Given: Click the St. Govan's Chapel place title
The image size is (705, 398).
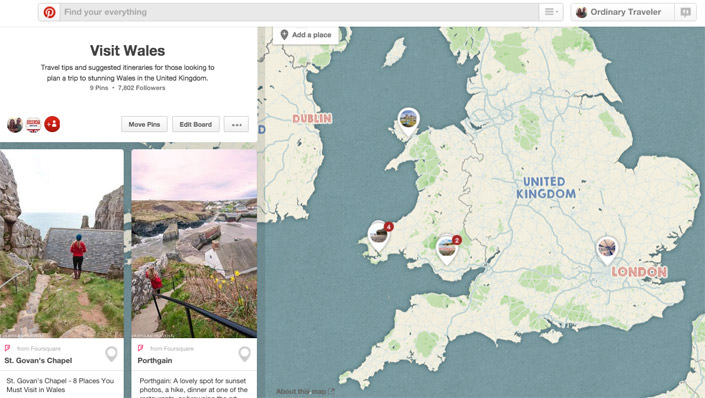Looking at the screenshot, I should tap(38, 360).
